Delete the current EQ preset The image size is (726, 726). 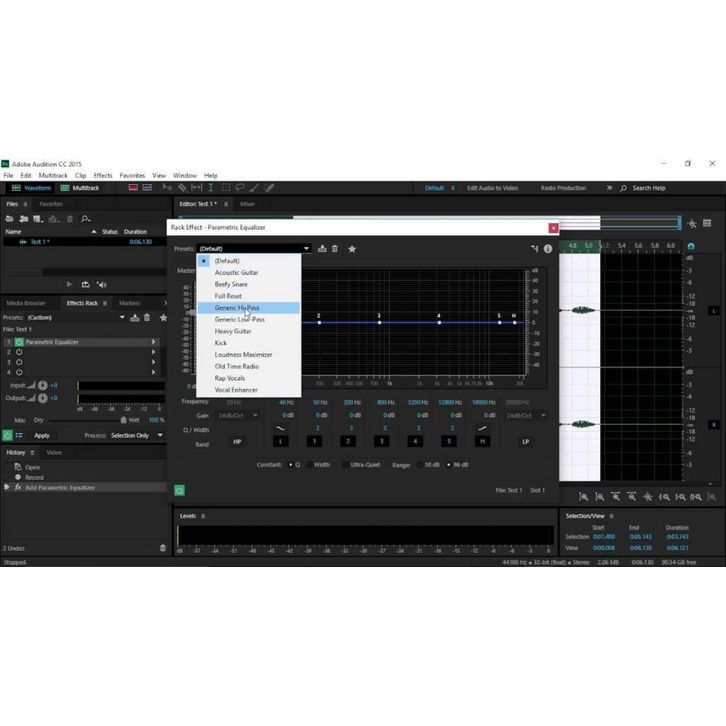(x=335, y=249)
